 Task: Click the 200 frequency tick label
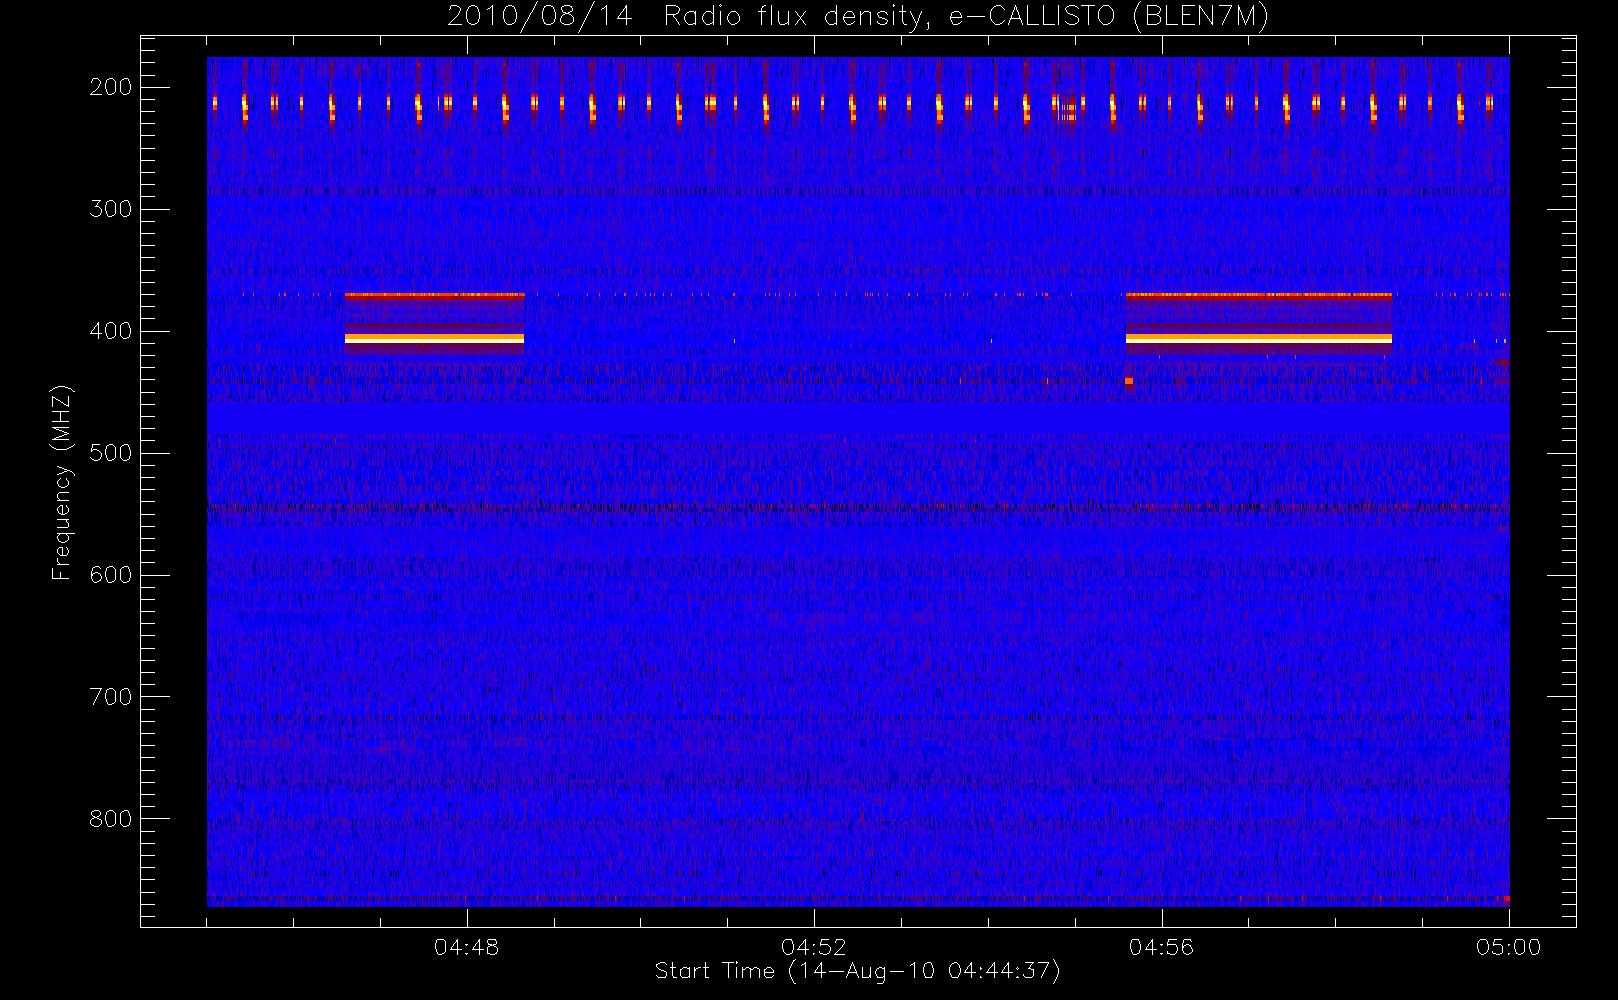point(110,87)
